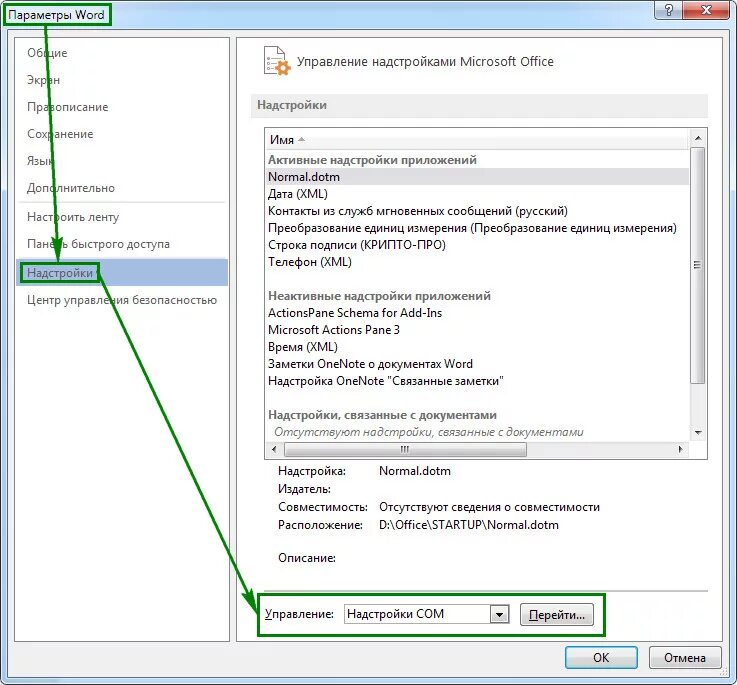The width and height of the screenshot is (737, 685).
Task: Click the horizontal scrollbar left arrow
Action: tap(274, 449)
